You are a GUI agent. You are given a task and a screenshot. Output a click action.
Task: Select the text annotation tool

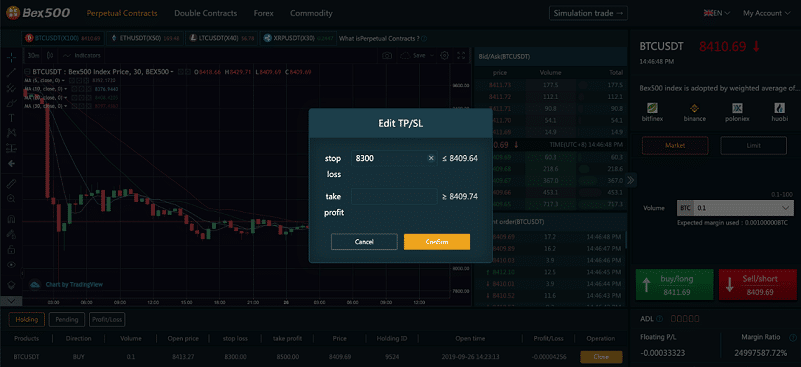pyautogui.click(x=12, y=118)
